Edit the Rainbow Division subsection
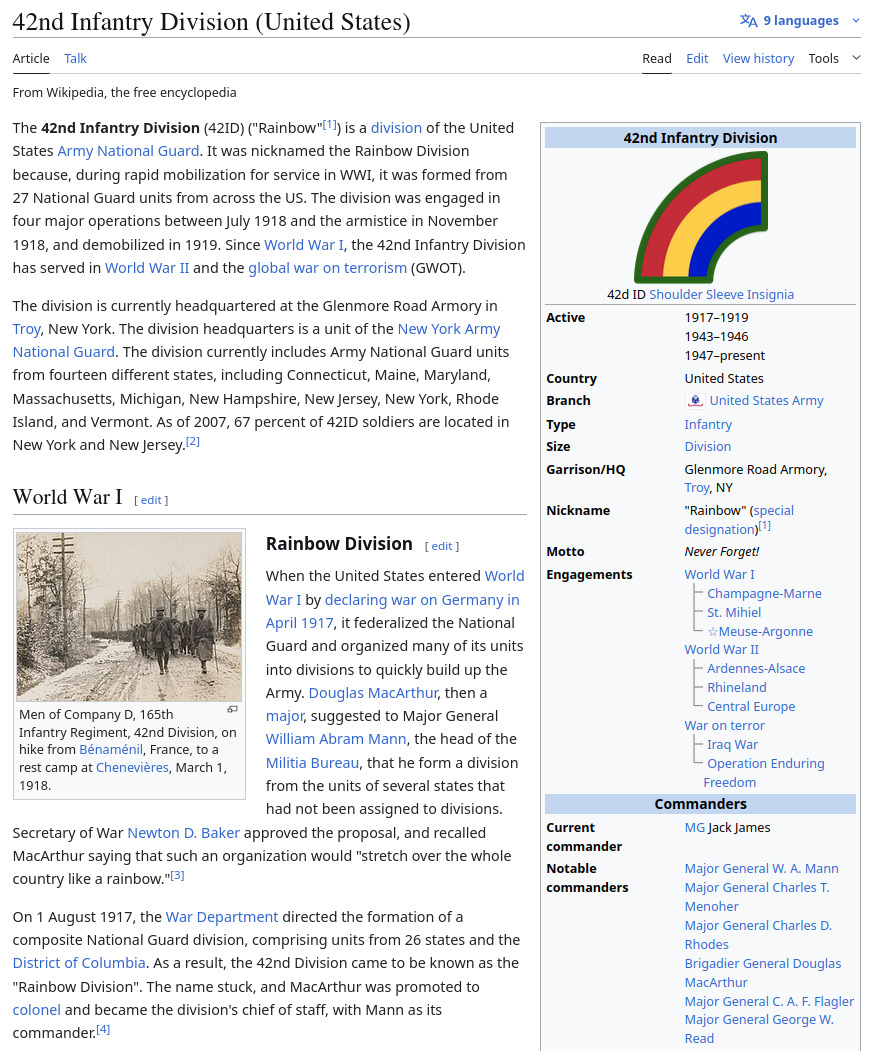 [442, 546]
